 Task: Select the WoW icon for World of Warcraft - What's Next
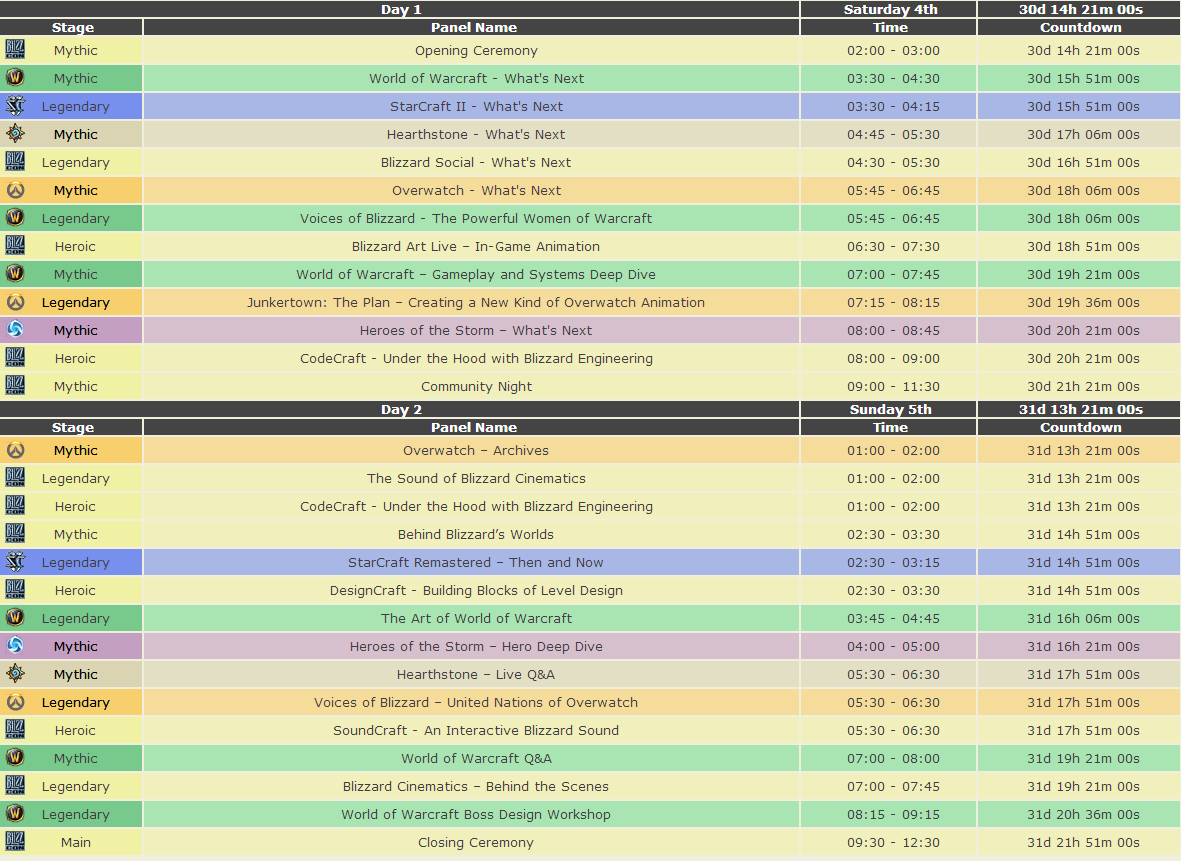pyautogui.click(x=15, y=78)
